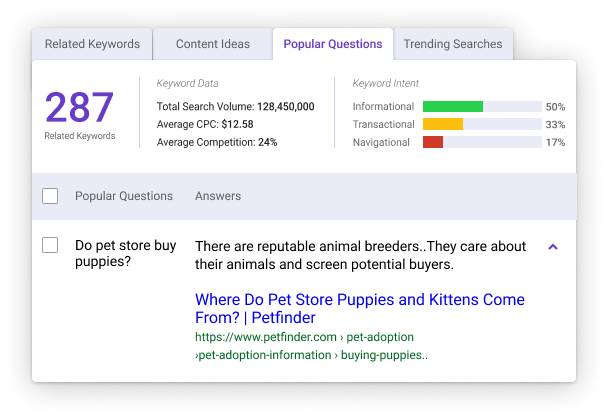
Task: Open the Content Ideas tab
Action: pos(213,44)
